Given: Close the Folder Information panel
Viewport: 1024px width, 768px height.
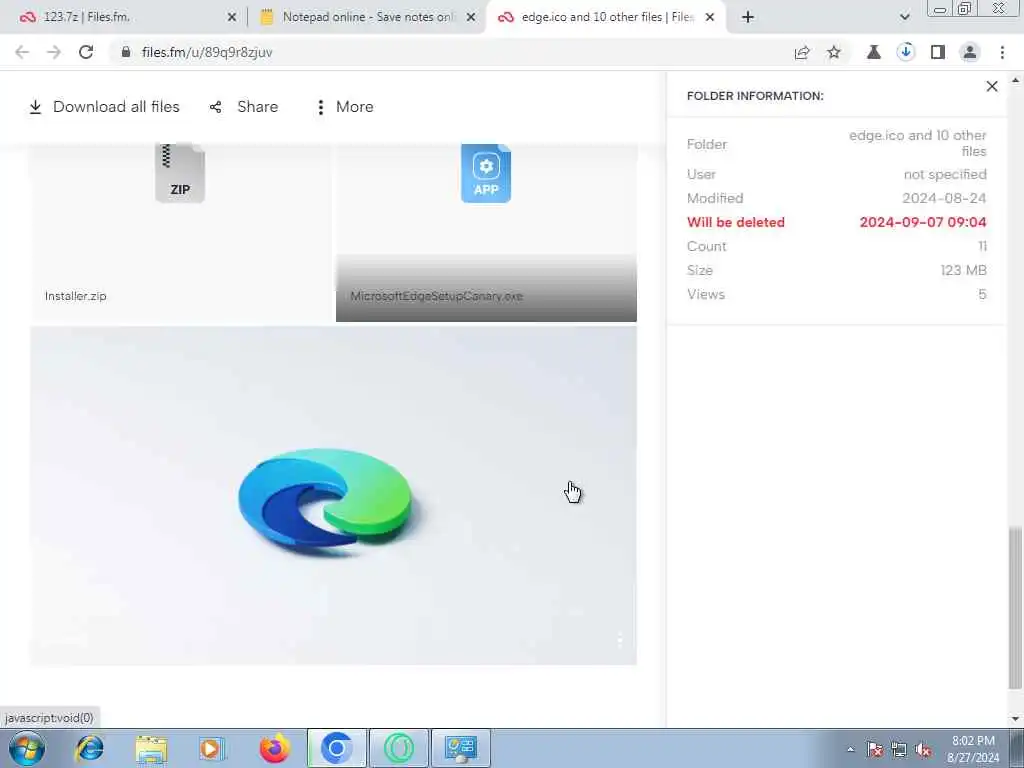Looking at the screenshot, I should click(992, 86).
